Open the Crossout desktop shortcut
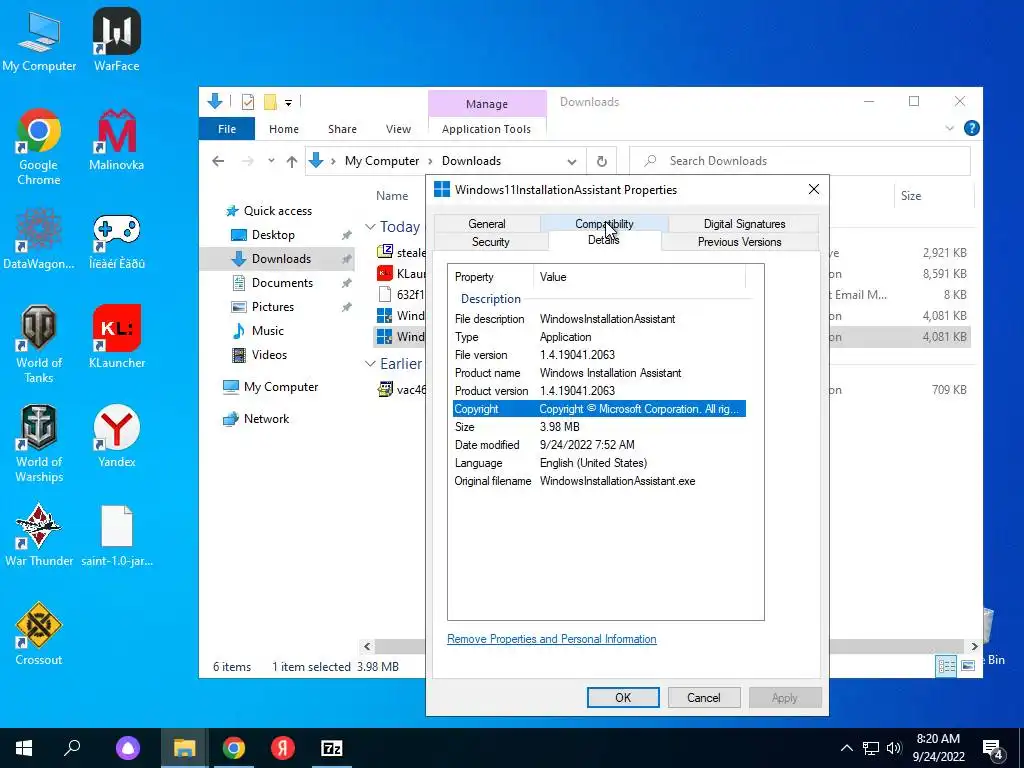The height and width of the screenshot is (768, 1024). [39, 634]
